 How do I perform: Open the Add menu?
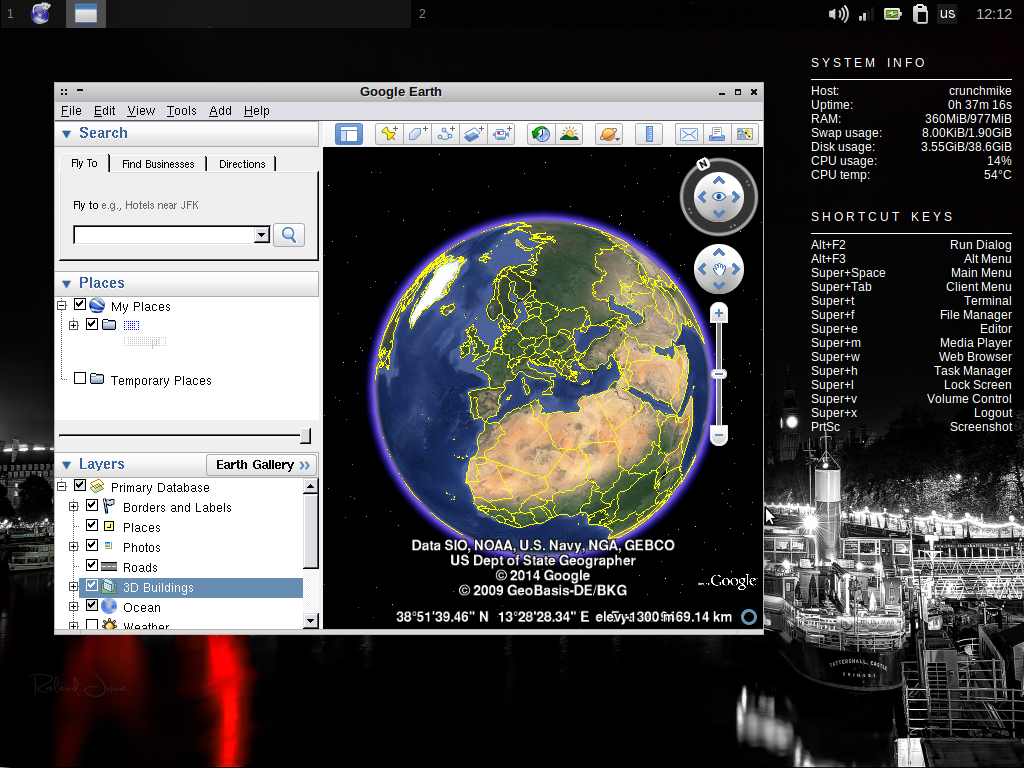pyautogui.click(x=220, y=111)
